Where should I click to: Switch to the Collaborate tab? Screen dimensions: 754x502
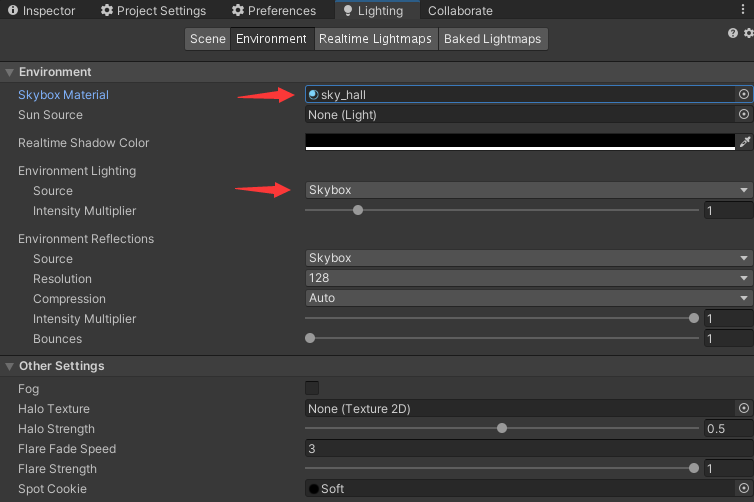tap(460, 10)
